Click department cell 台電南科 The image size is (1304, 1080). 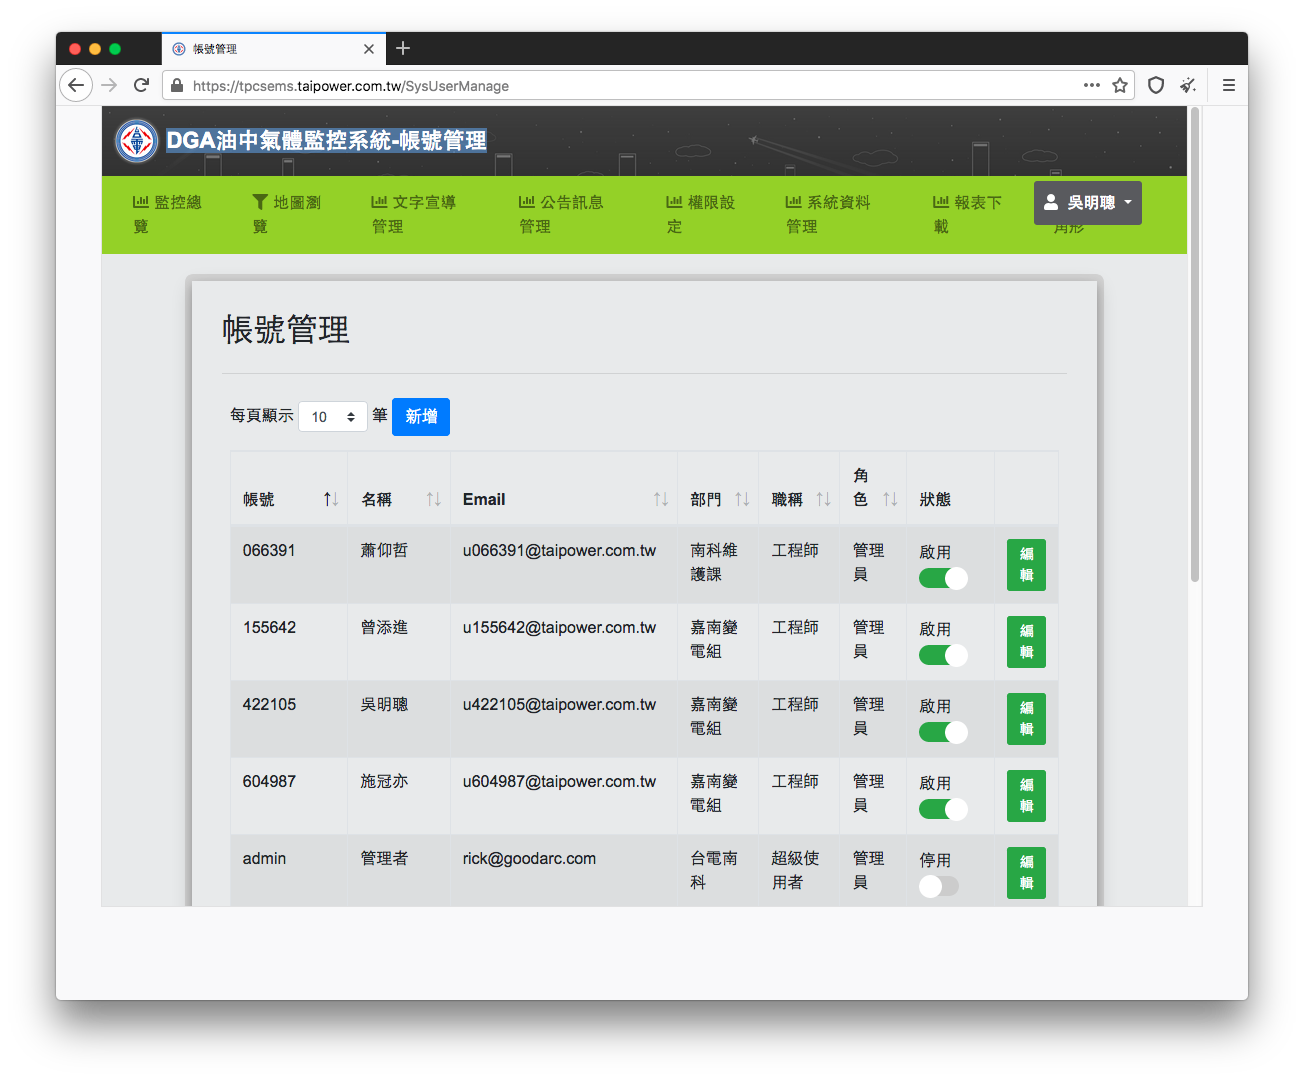point(714,870)
